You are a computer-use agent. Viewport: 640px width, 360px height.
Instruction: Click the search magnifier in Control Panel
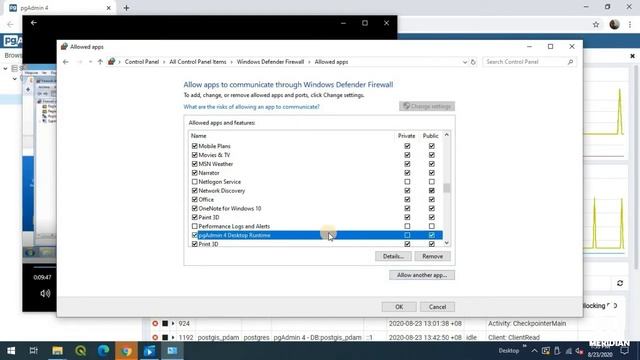pos(570,62)
